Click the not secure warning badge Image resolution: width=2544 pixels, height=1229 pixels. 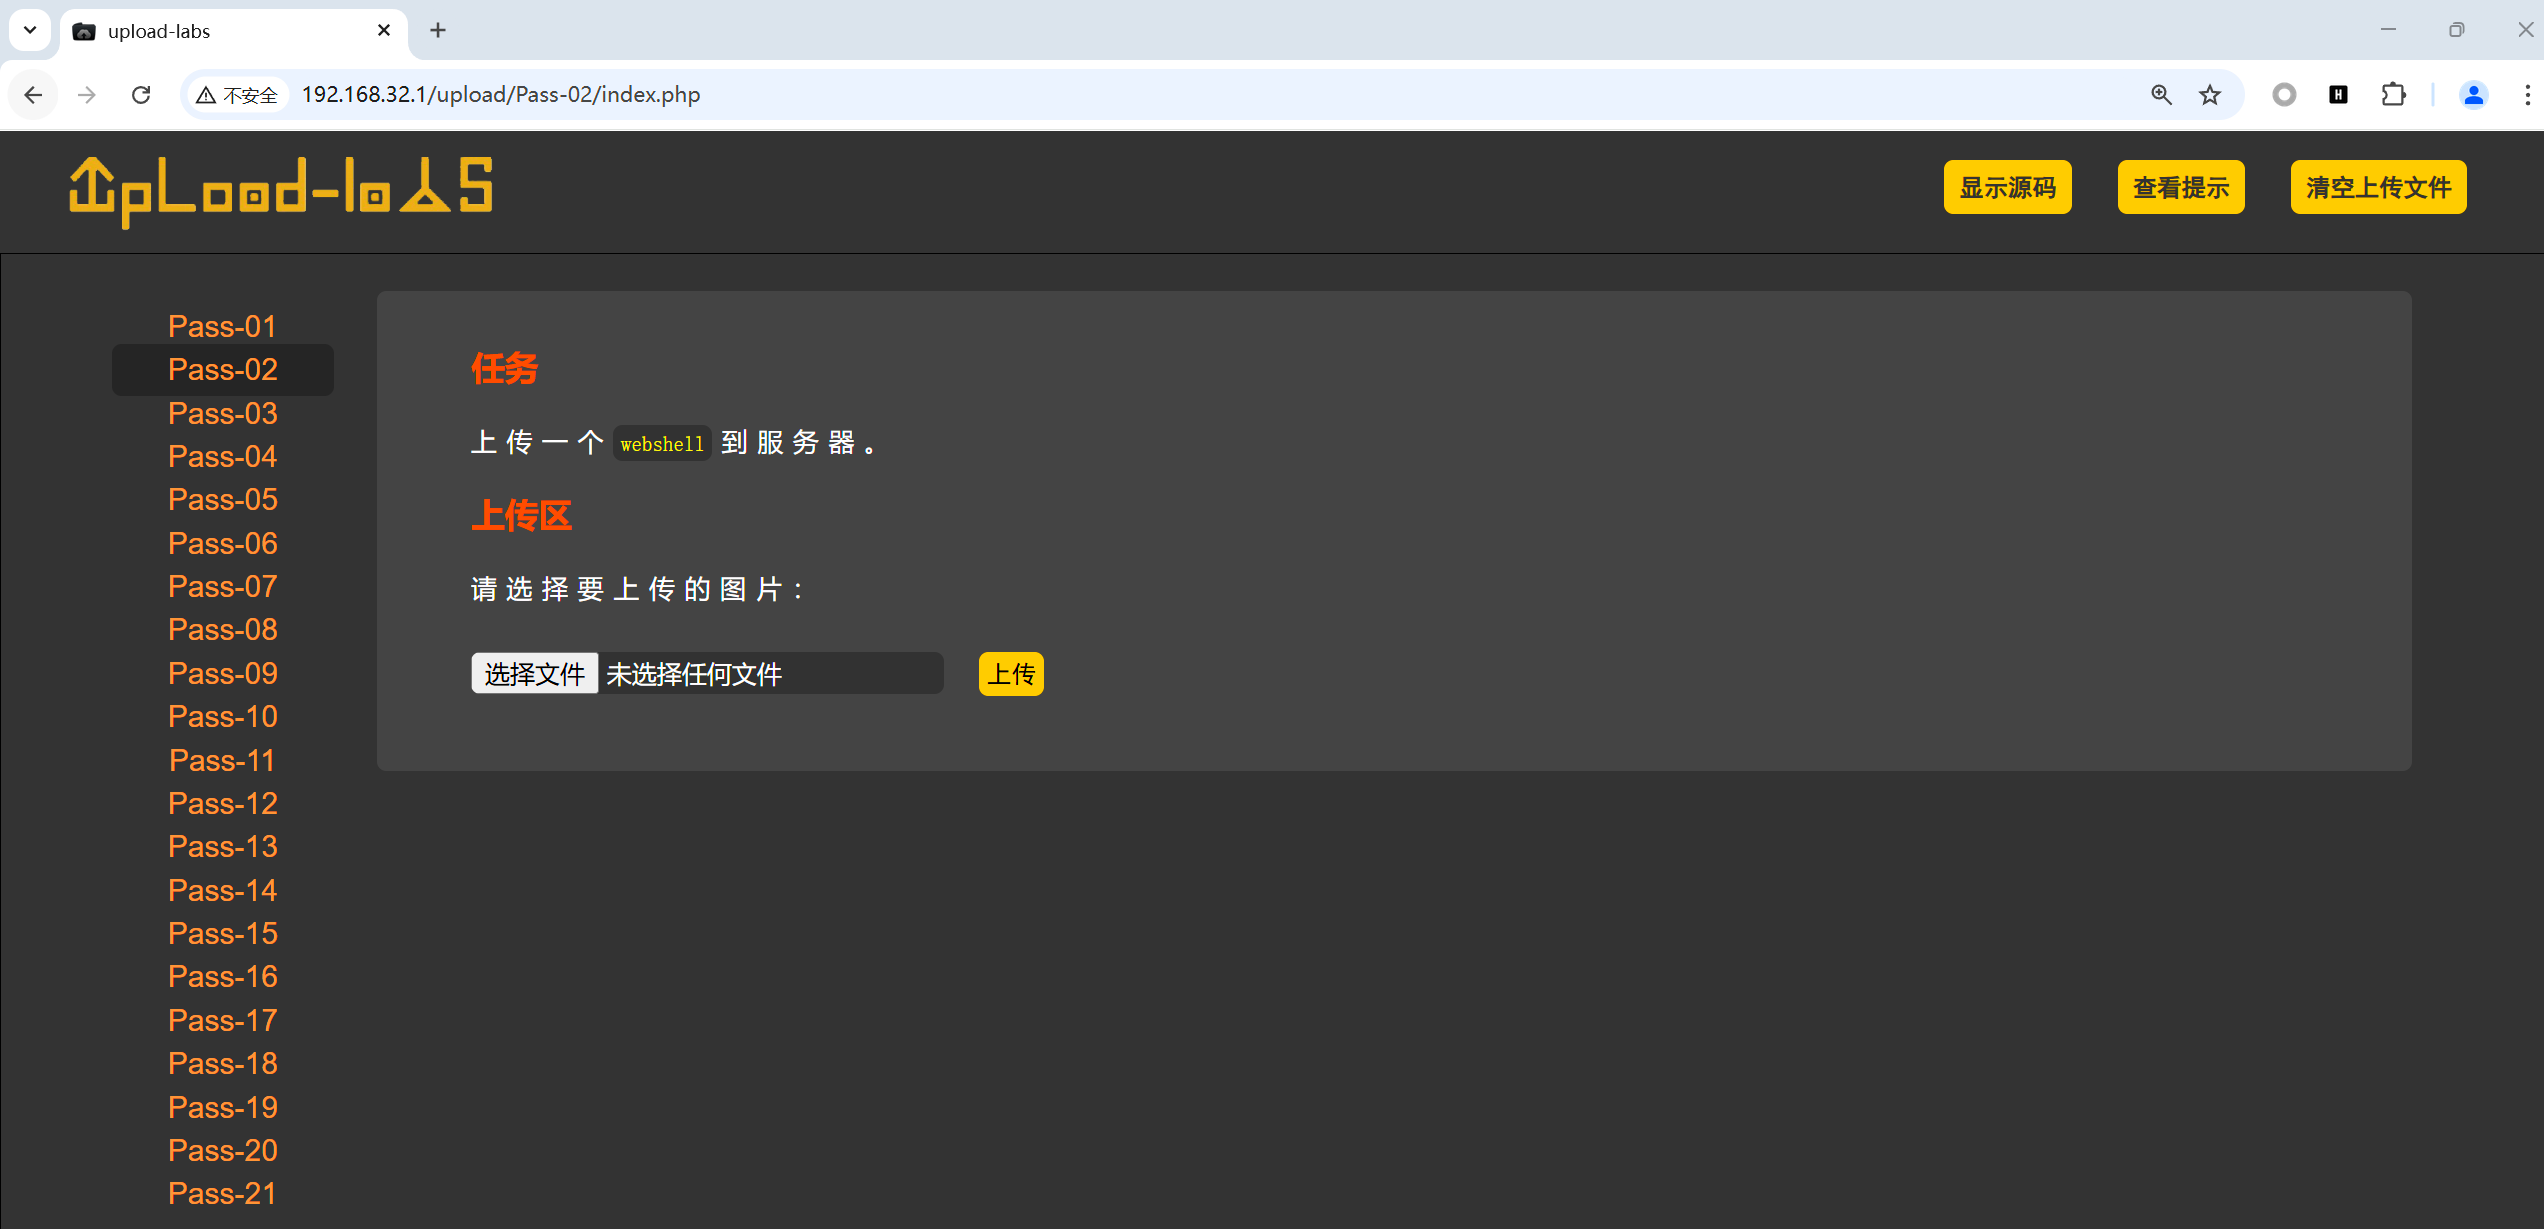[x=238, y=95]
